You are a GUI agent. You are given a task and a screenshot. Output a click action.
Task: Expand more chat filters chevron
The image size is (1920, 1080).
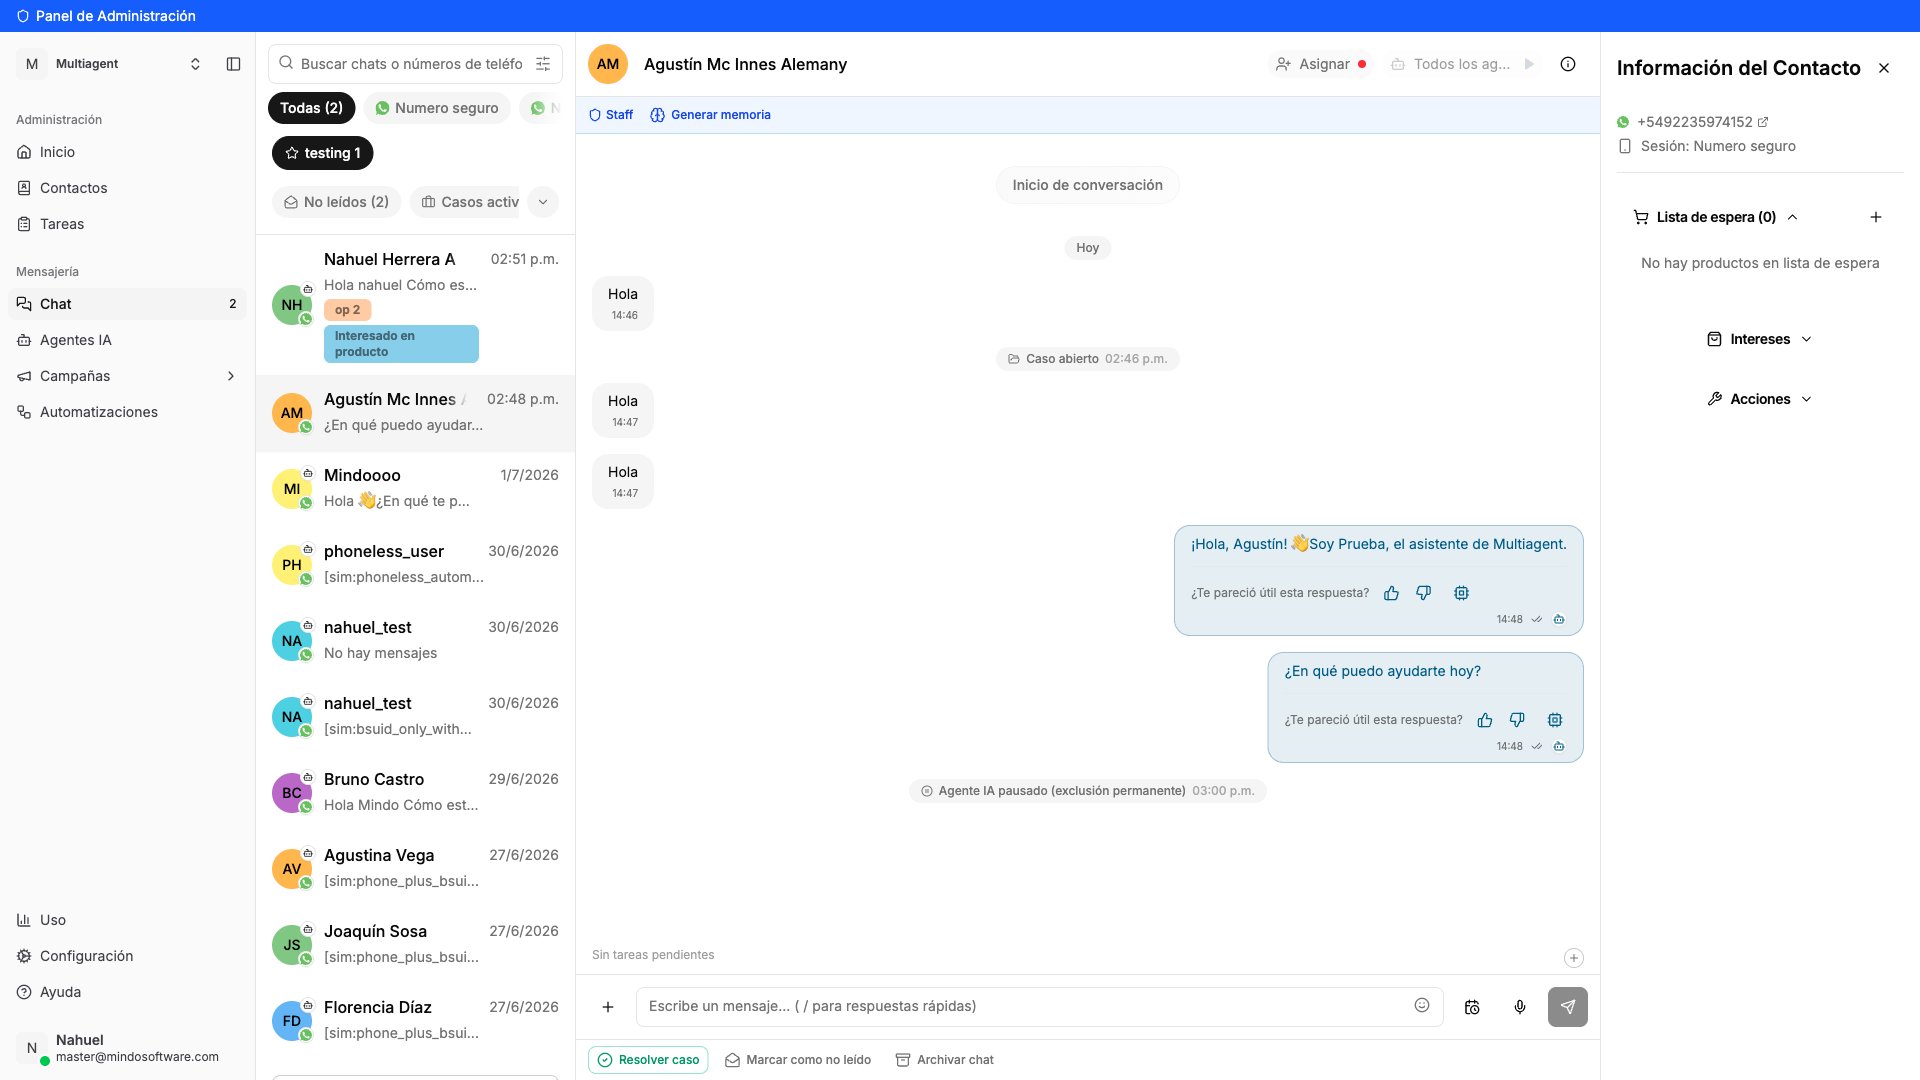[x=543, y=202]
